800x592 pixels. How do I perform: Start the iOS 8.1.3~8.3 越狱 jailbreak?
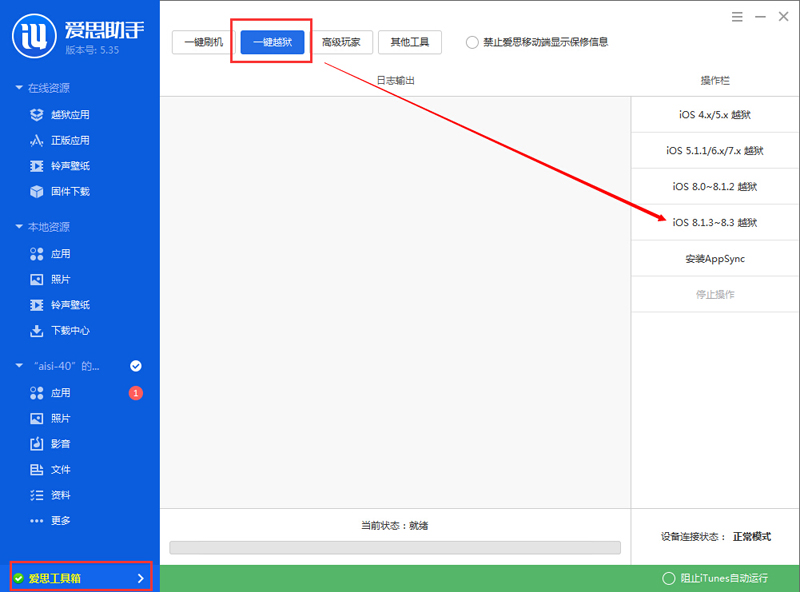coord(714,222)
